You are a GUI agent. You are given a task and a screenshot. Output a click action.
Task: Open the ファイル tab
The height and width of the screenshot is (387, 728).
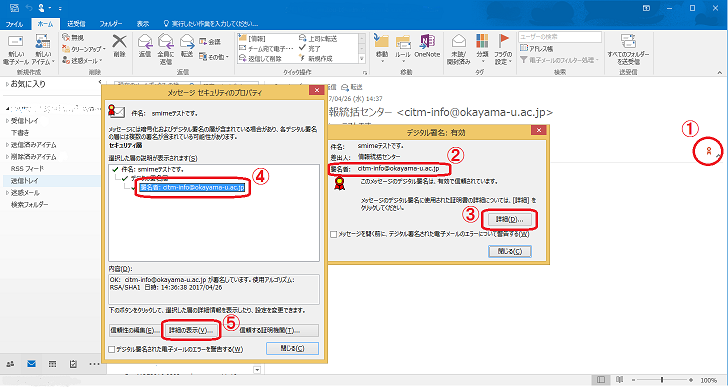coord(14,24)
